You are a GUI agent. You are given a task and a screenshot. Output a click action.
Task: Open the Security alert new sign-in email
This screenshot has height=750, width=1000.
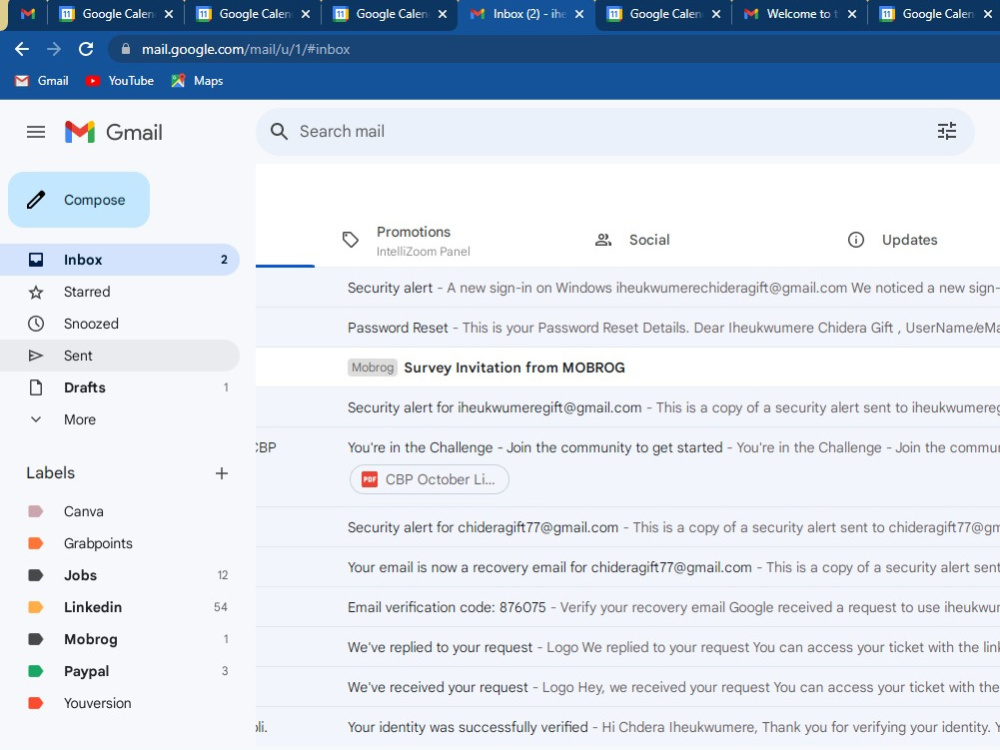click(628, 288)
